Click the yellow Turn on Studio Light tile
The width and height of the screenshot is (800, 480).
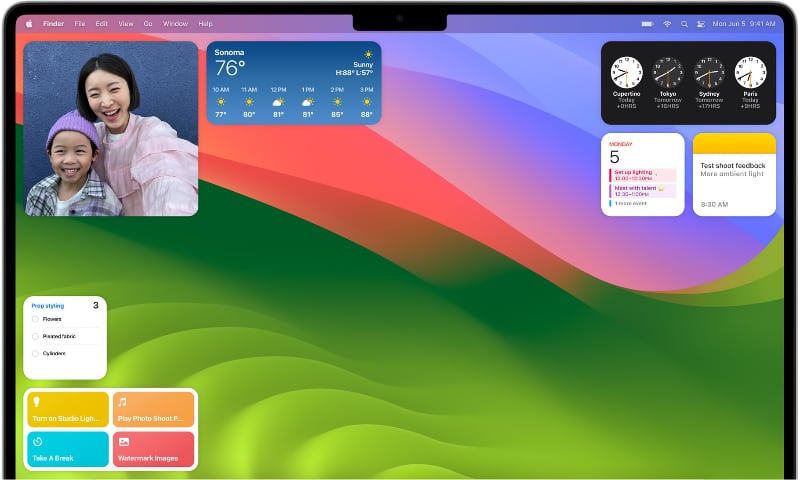click(68, 409)
